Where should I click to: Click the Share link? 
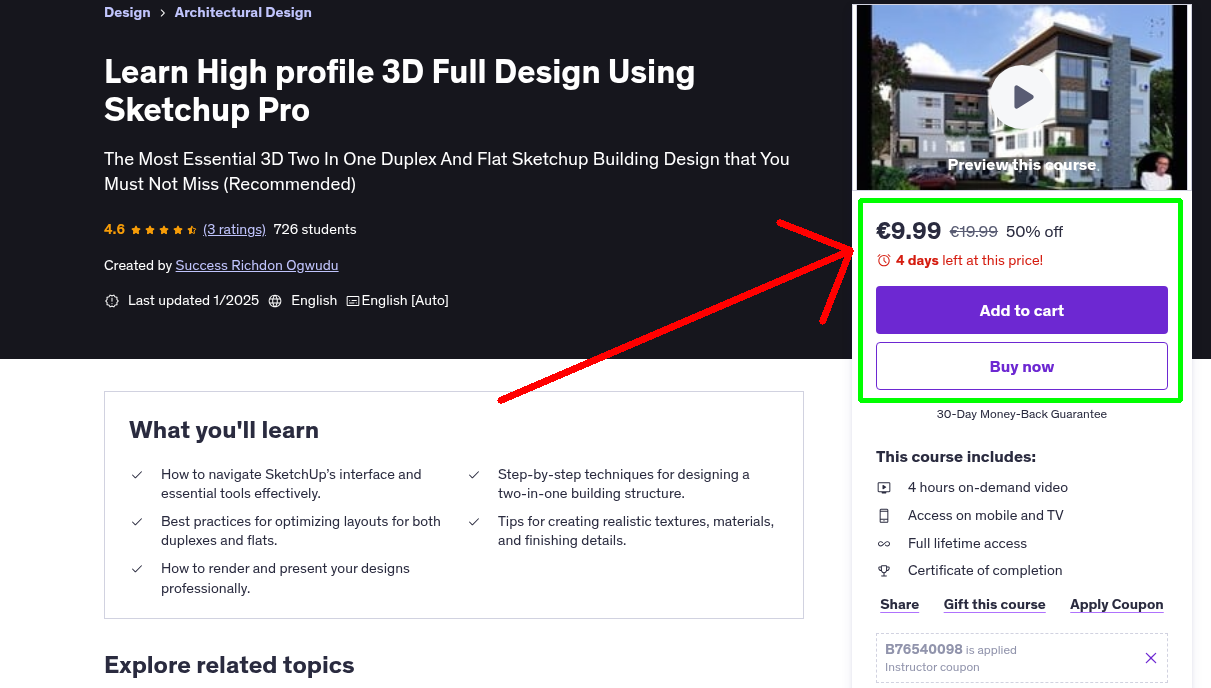(x=899, y=604)
